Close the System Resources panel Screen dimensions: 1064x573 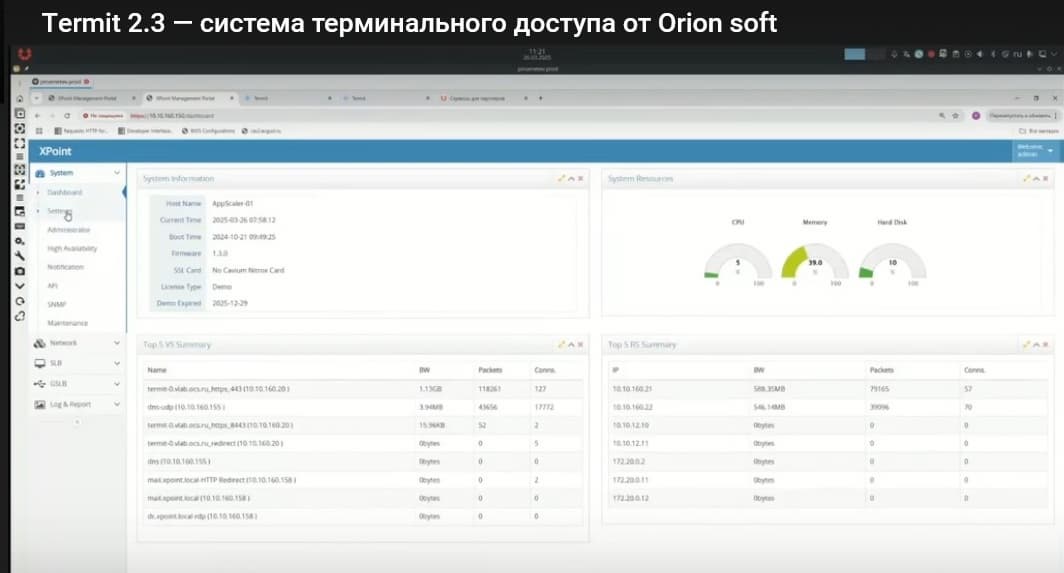tap(1045, 179)
